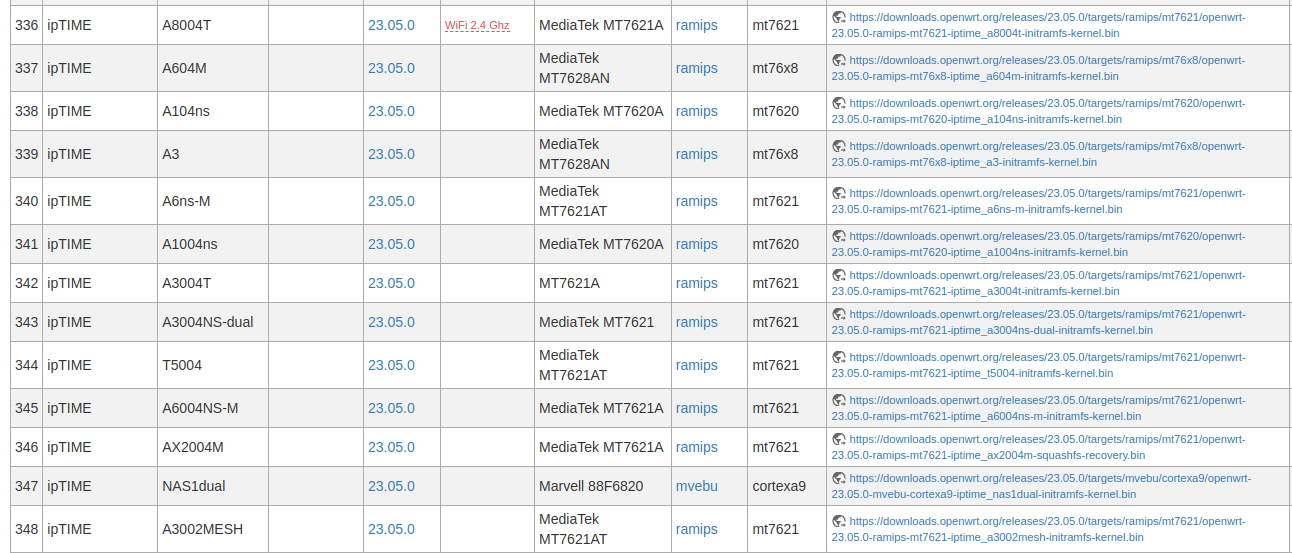The width and height of the screenshot is (1292, 553).
Task: Open 23.05.0 release link for A8004T
Action: (x=391, y=25)
